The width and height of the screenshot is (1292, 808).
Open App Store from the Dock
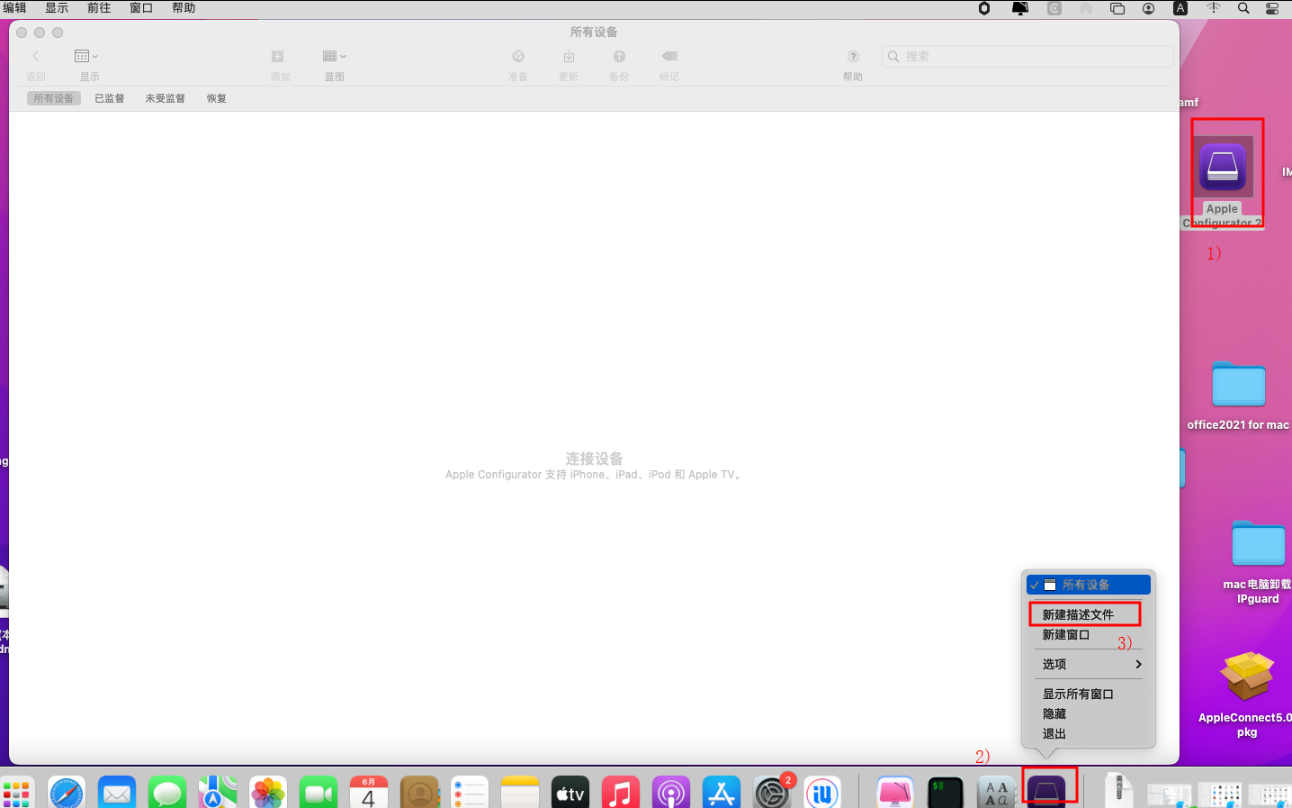[x=721, y=794]
